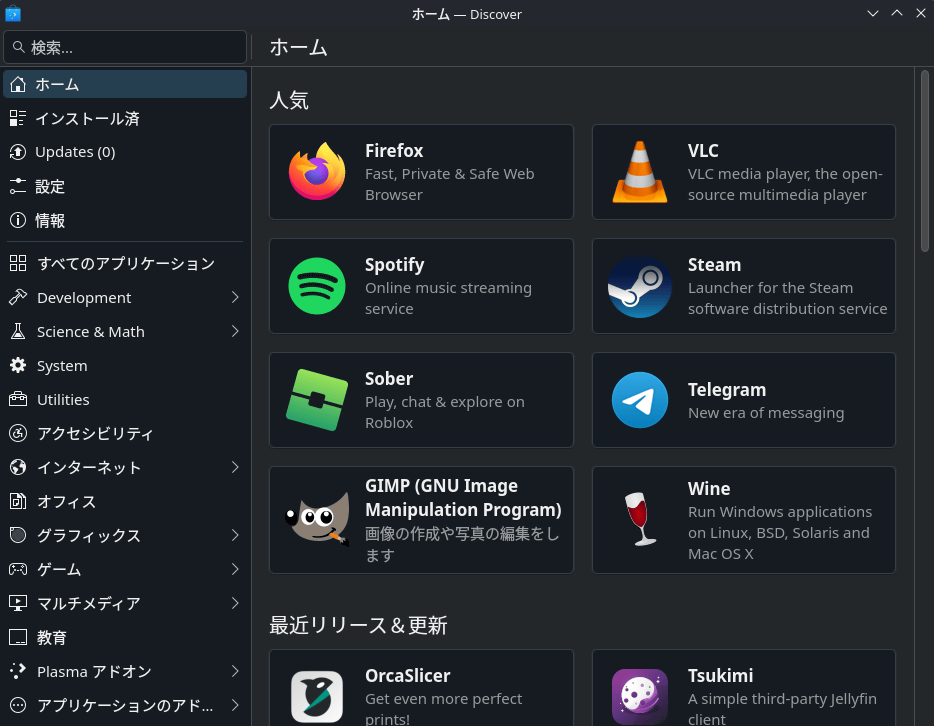Click the Updates arrow icon
Viewport: 934px width, 726px height.
point(18,152)
